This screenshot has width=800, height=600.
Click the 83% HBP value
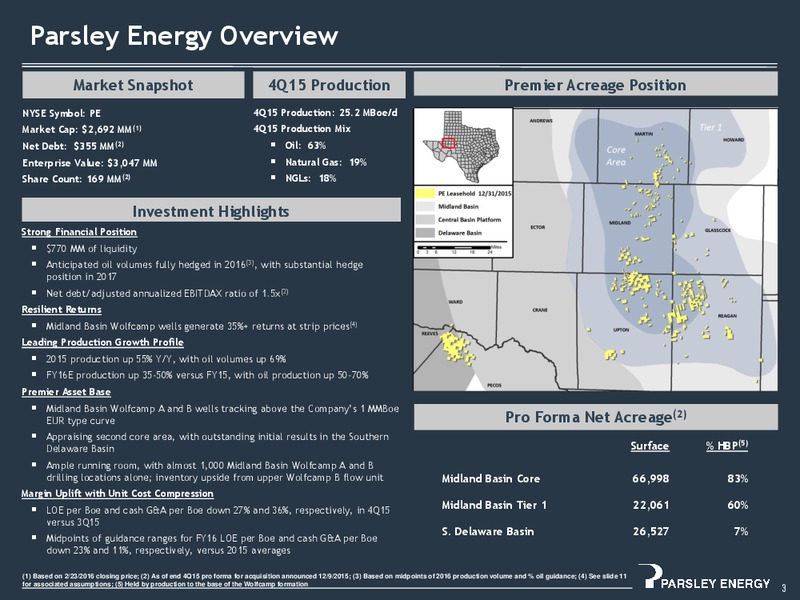(738, 479)
